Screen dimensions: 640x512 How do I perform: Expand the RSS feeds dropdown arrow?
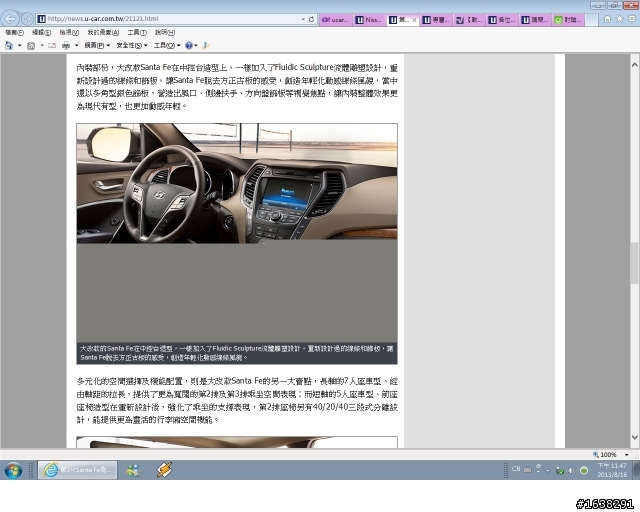[x=42, y=45]
